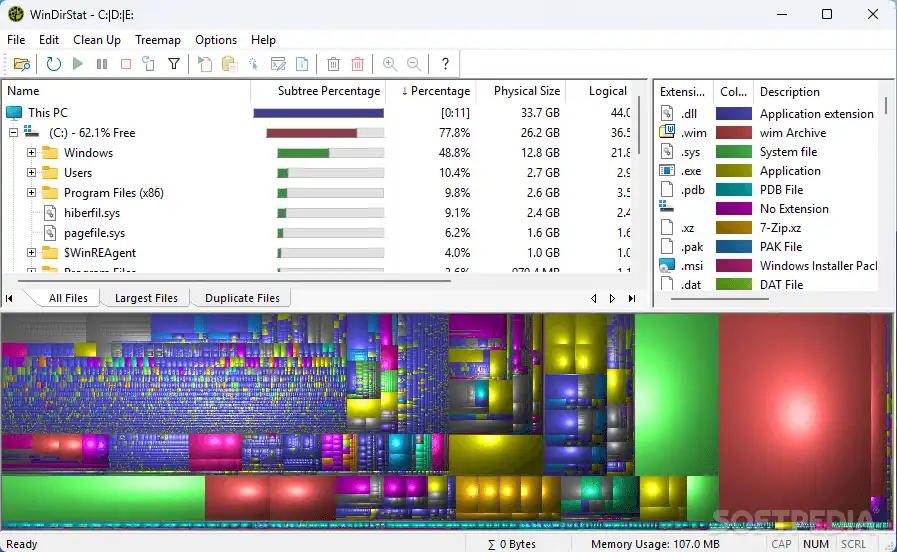Viewport: 897px width, 552px height.
Task: Select the hiberfil.sys file row
Action: click(92, 213)
